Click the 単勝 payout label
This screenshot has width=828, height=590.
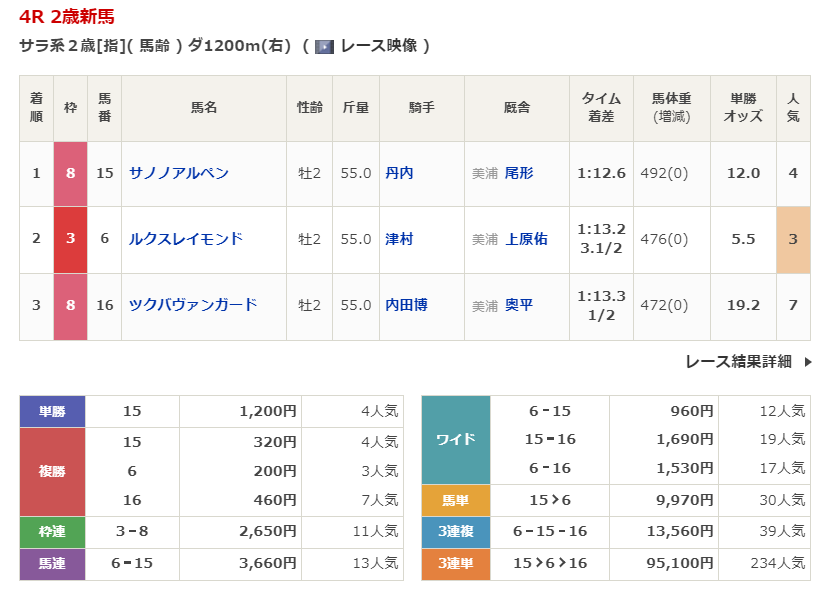tap(52, 411)
